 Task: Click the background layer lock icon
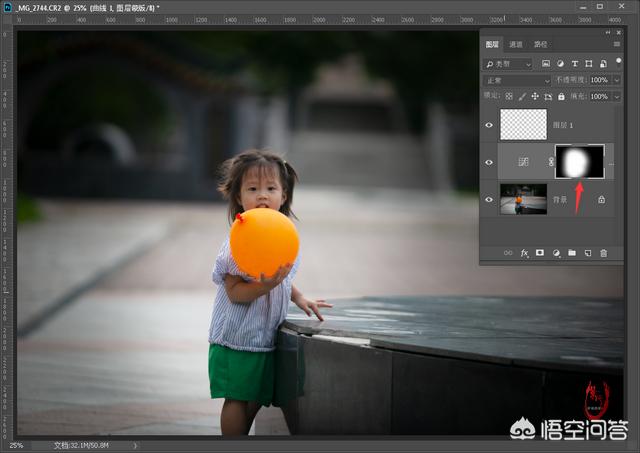click(601, 200)
